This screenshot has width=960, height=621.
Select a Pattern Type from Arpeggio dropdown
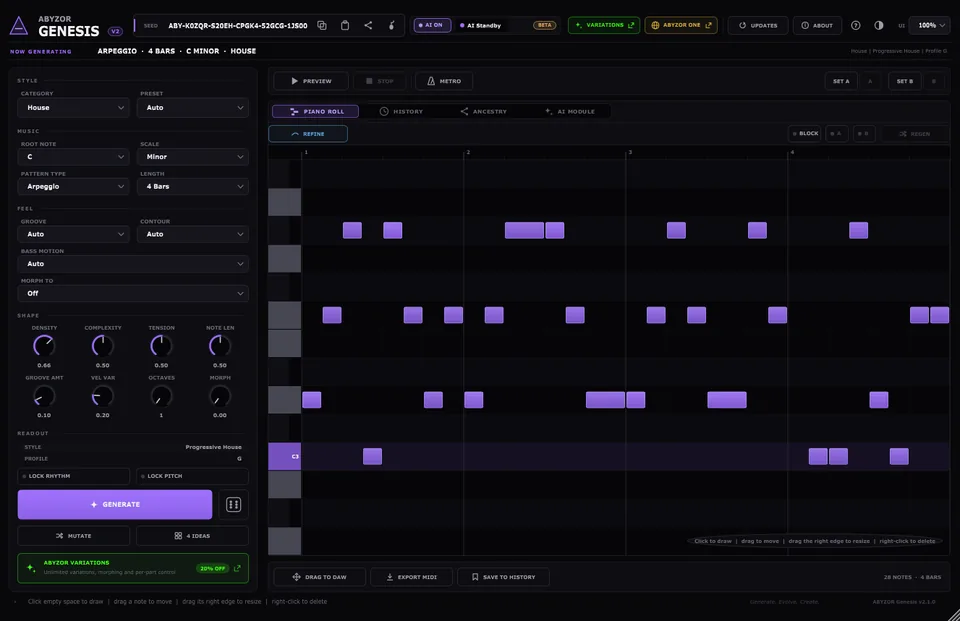click(73, 186)
